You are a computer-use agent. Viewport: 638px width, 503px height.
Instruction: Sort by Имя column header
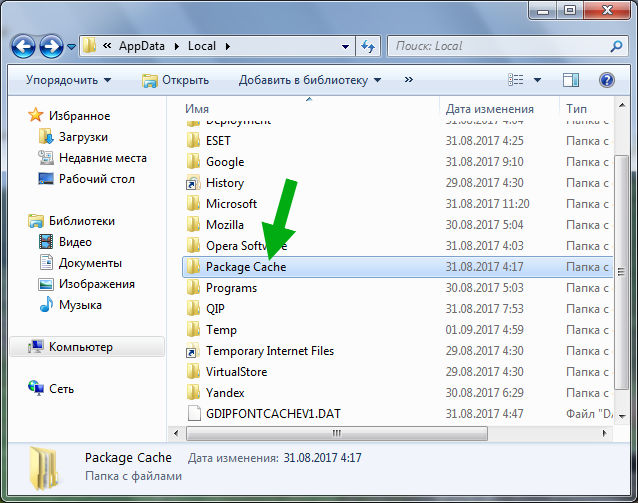pos(197,109)
